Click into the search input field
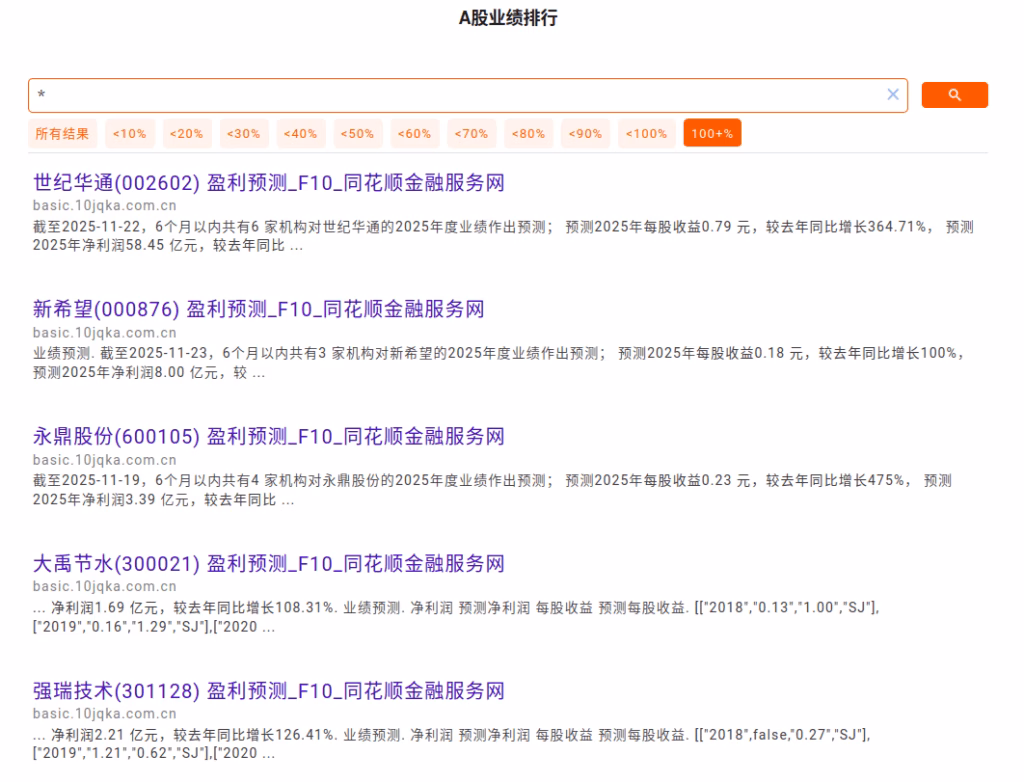 click(x=450, y=95)
